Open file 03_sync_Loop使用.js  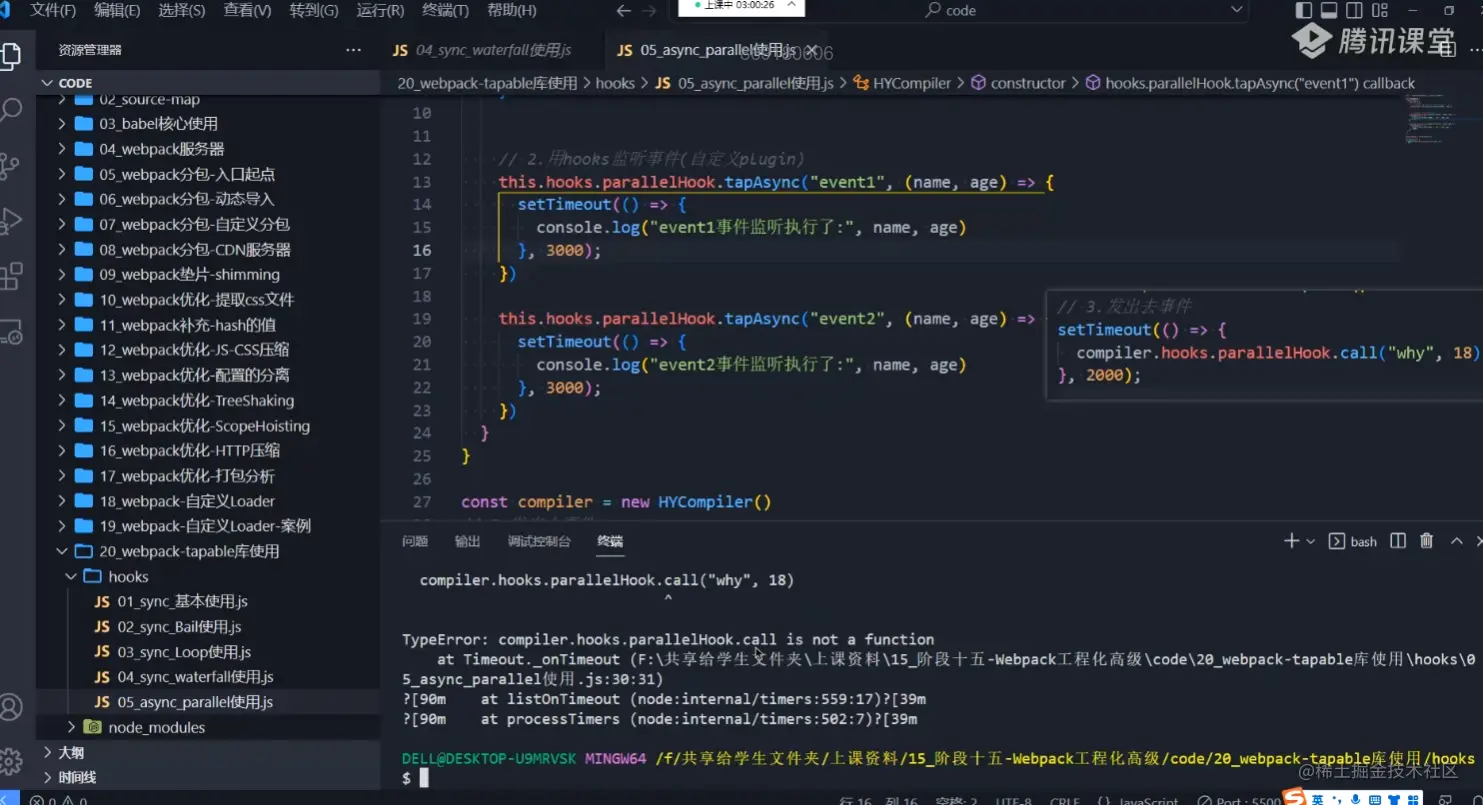click(208, 652)
